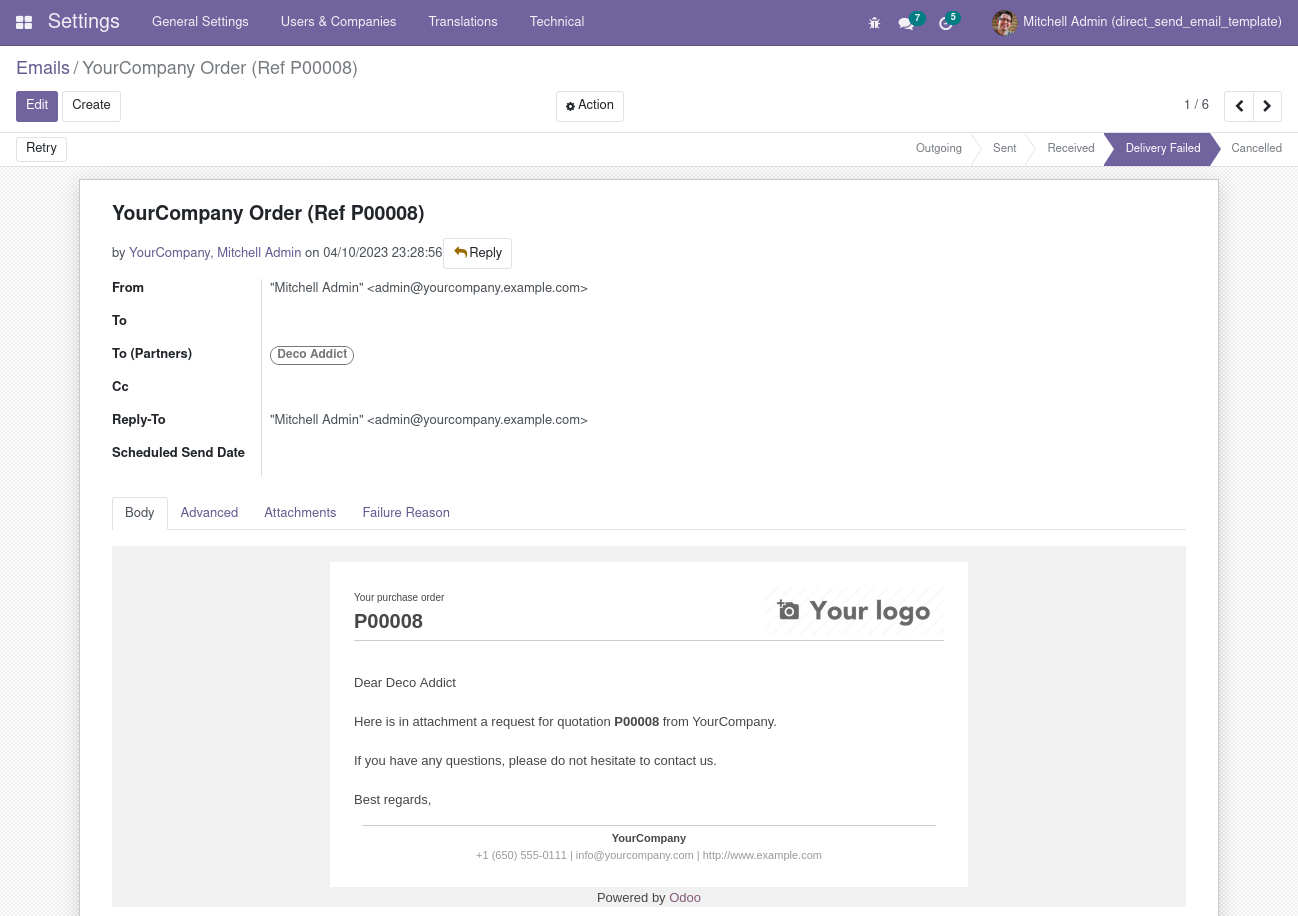Go to the previous email record
Screen dimensions: 1298x916
click(x=1239, y=106)
